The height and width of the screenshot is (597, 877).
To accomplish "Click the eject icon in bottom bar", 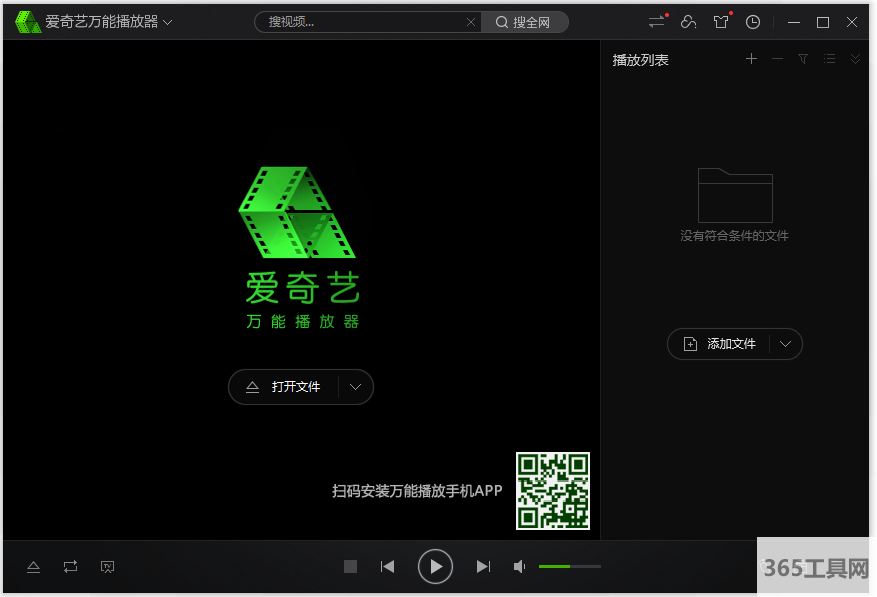I will point(33,567).
